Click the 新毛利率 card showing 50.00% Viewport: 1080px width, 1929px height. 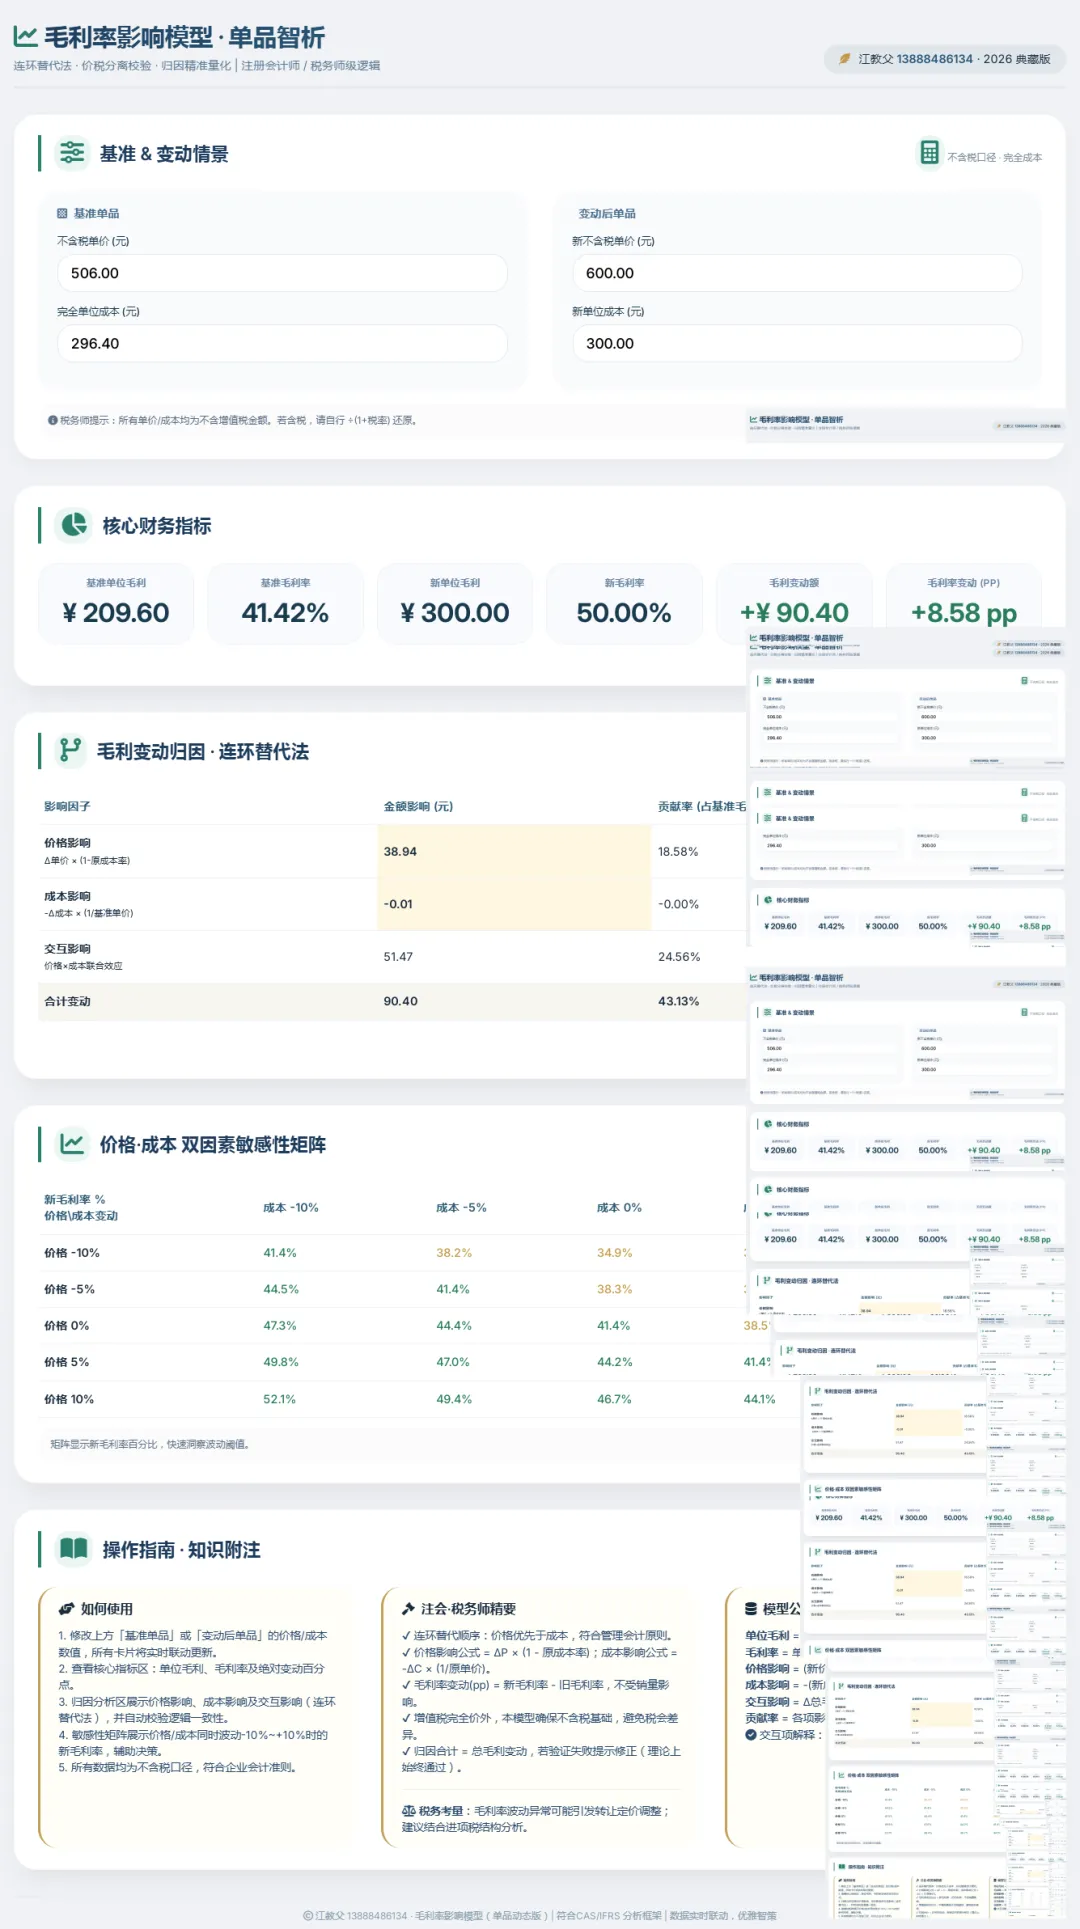[x=624, y=603]
